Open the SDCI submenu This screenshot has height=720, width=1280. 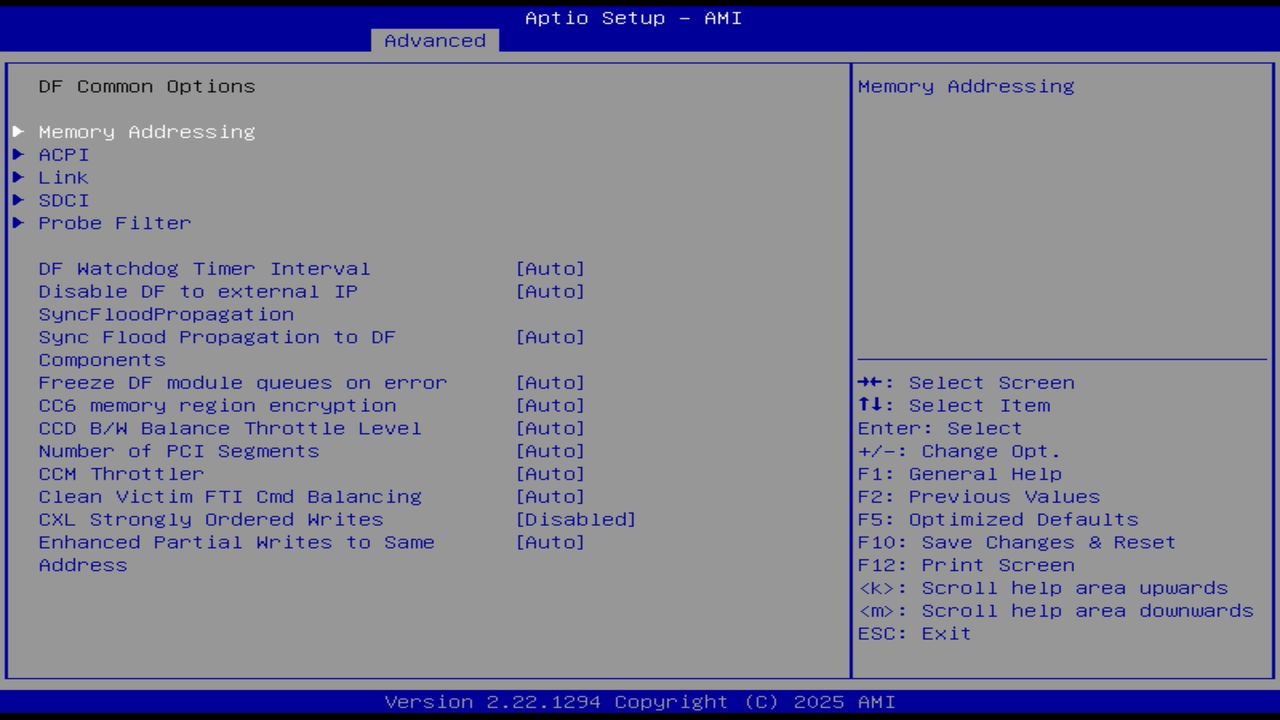pyautogui.click(x=63, y=200)
